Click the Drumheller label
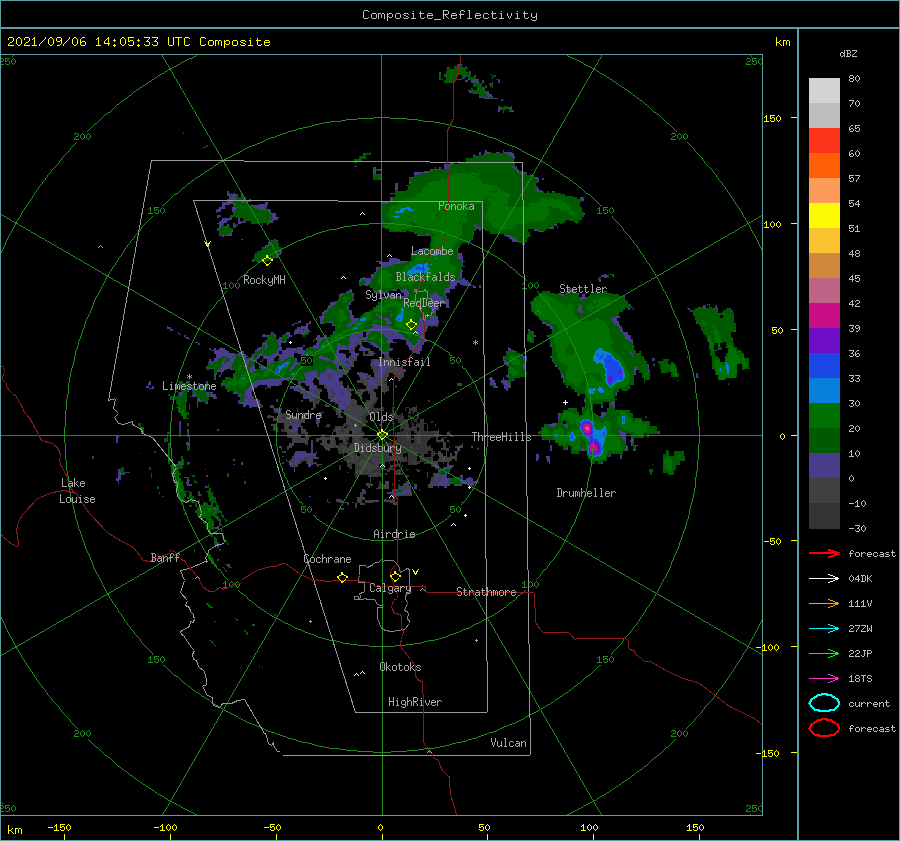900x841 pixels. point(586,493)
